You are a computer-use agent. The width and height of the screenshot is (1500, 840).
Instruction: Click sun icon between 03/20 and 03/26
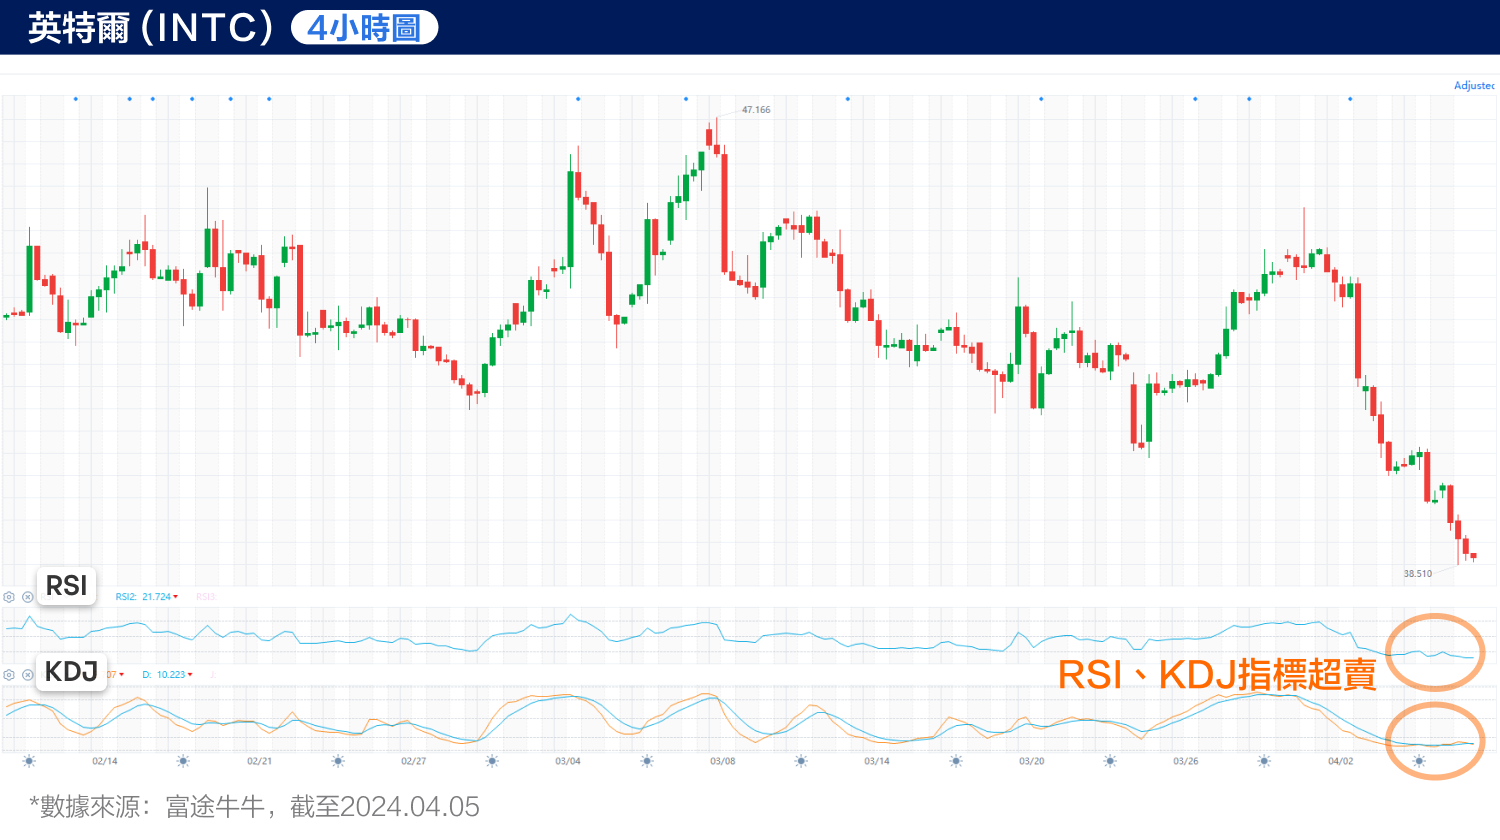[1110, 761]
